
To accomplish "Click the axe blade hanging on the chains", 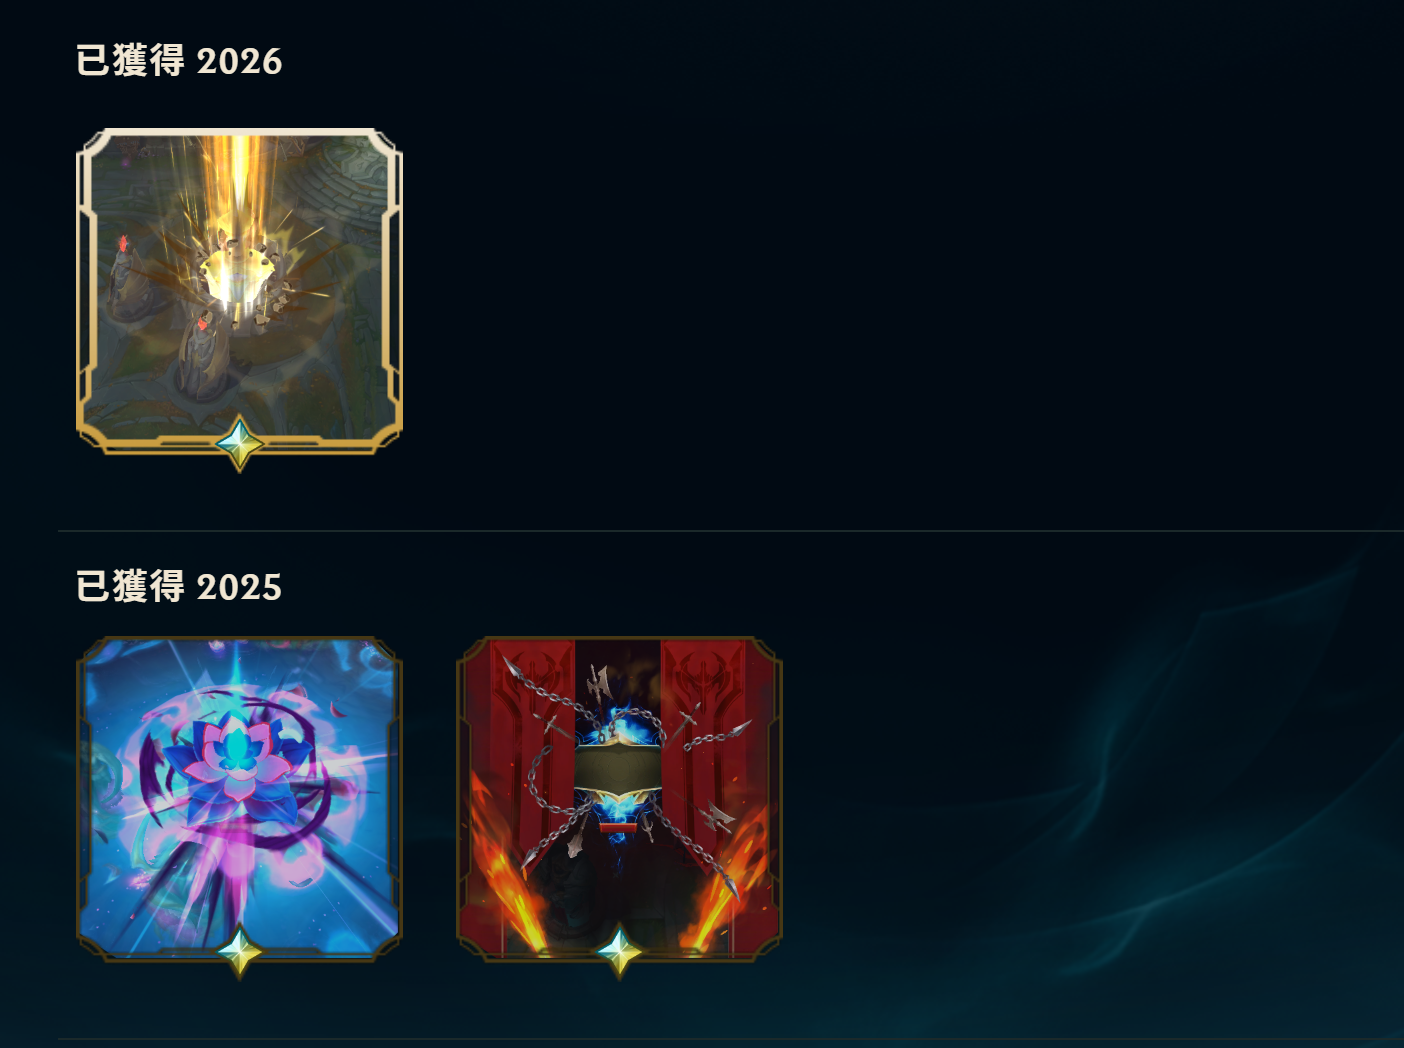I will [x=598, y=684].
